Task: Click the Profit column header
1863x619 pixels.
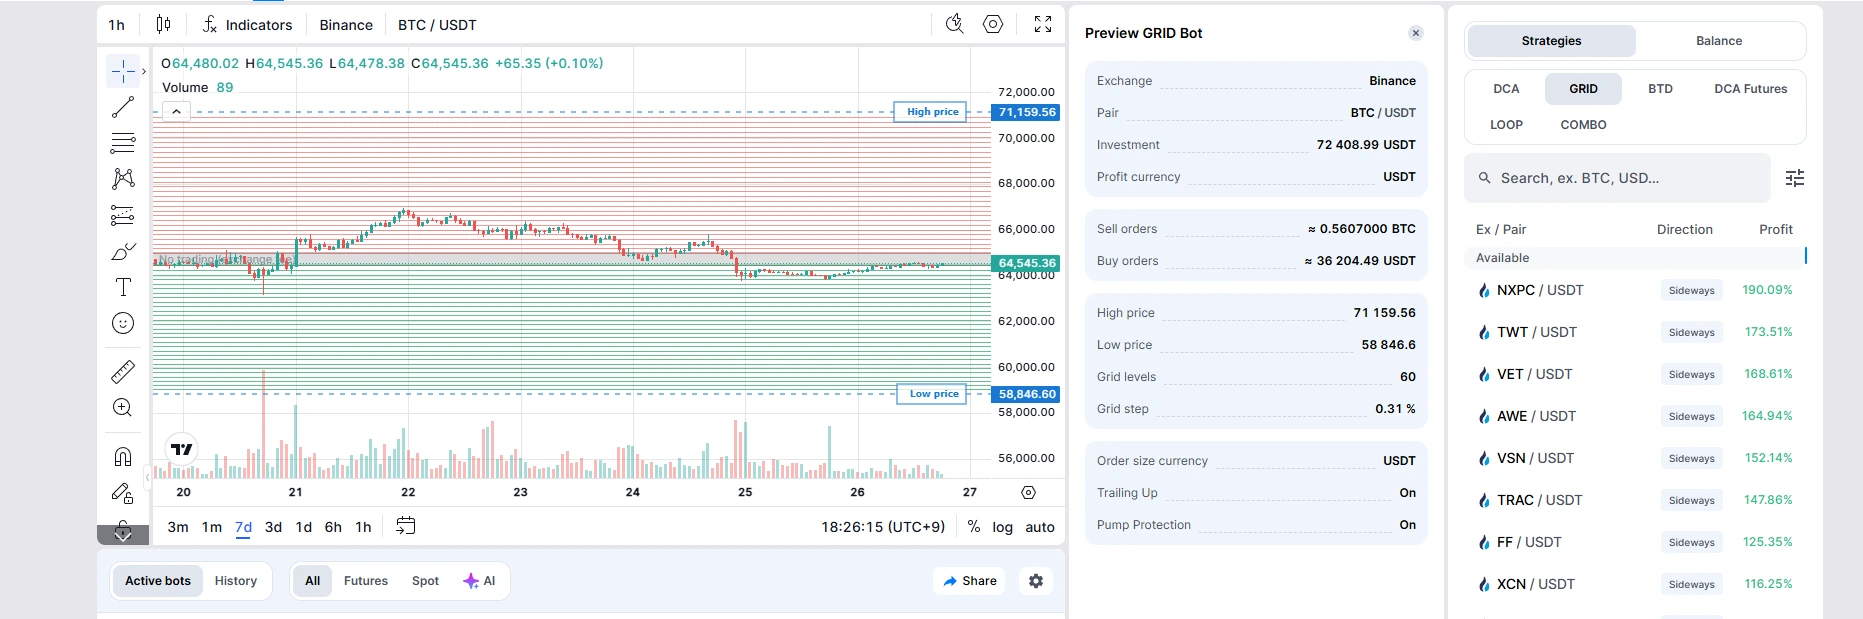Action: click(1776, 229)
